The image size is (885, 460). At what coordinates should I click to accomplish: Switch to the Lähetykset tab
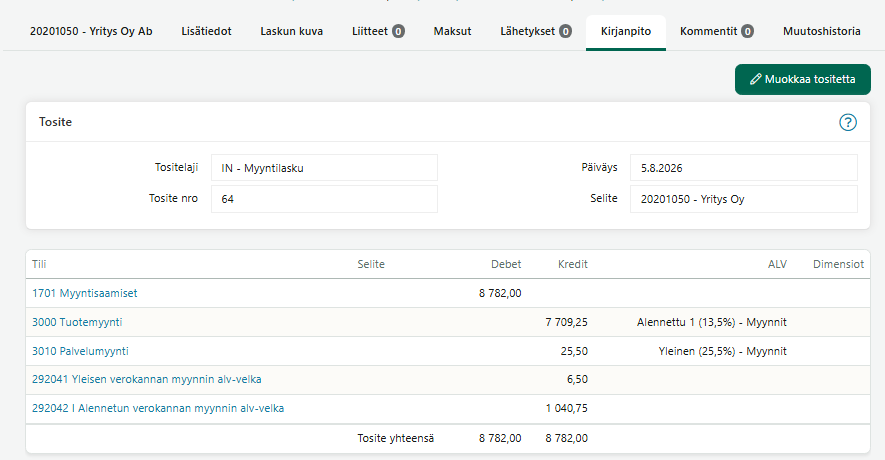pyautogui.click(x=536, y=32)
